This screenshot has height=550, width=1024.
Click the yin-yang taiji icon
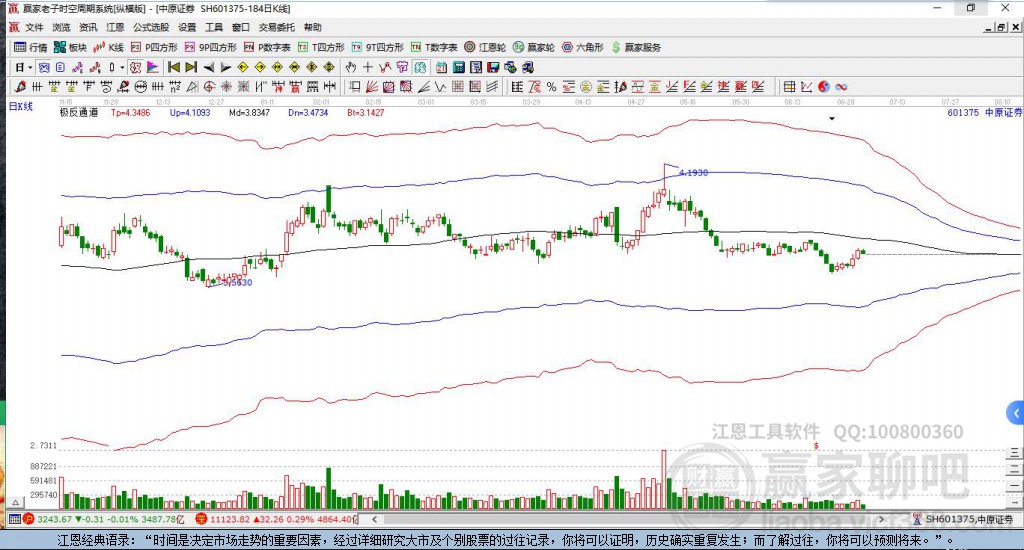pyautogui.click(x=825, y=87)
